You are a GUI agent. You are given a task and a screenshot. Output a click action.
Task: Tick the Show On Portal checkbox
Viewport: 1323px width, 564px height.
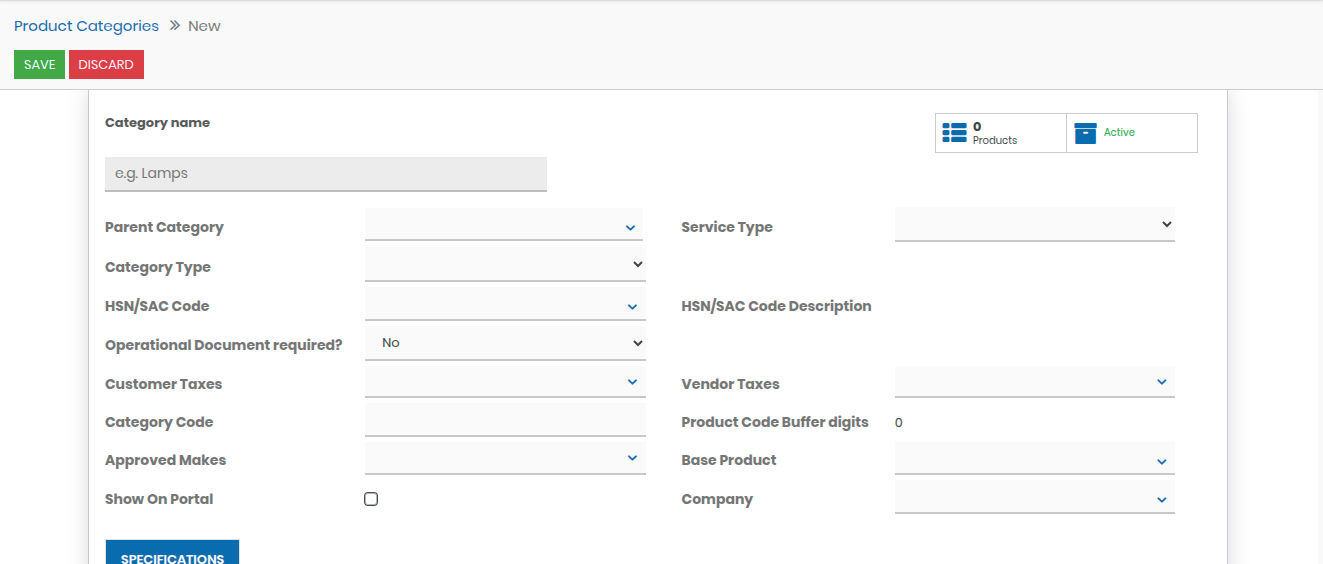click(x=371, y=499)
